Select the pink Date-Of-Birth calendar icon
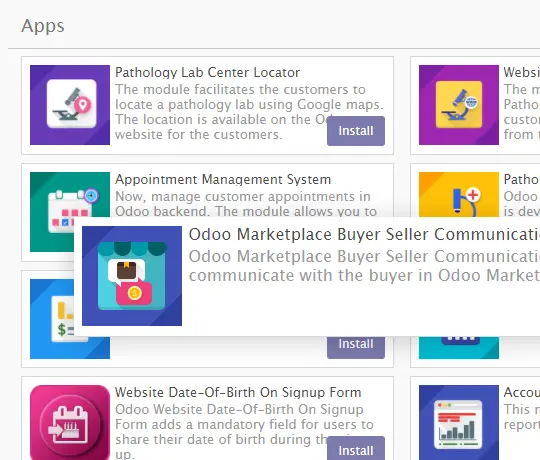This screenshot has width=540, height=460. click(x=70, y=422)
